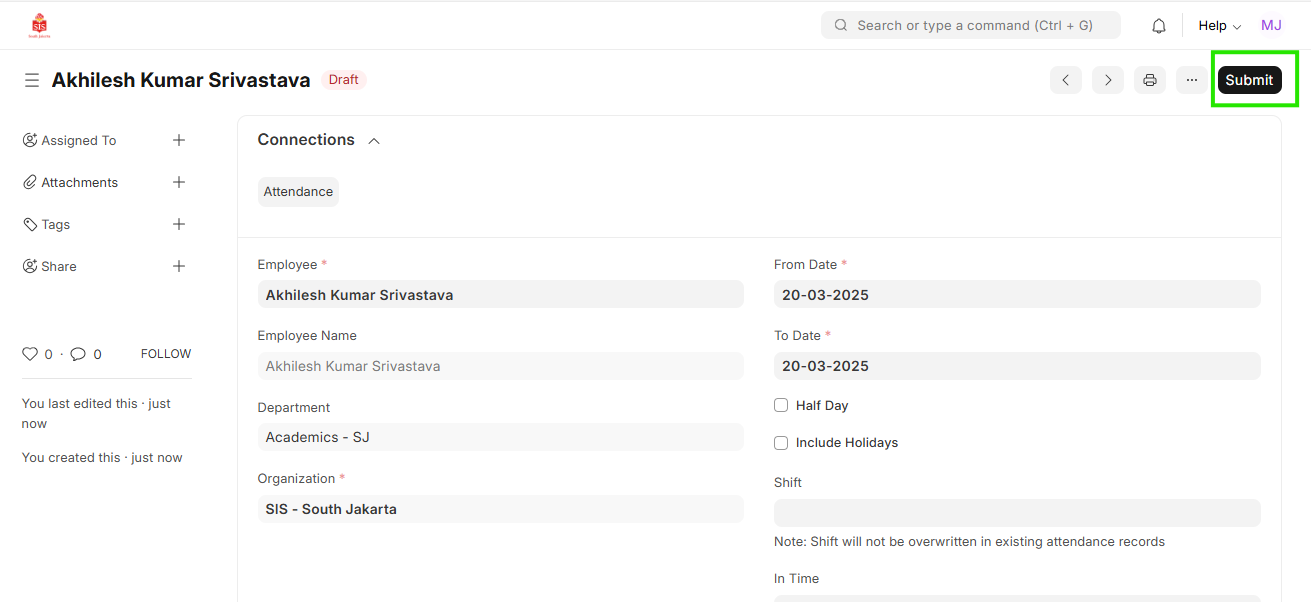
Task: Open the Help dropdown menu
Action: tap(1219, 26)
